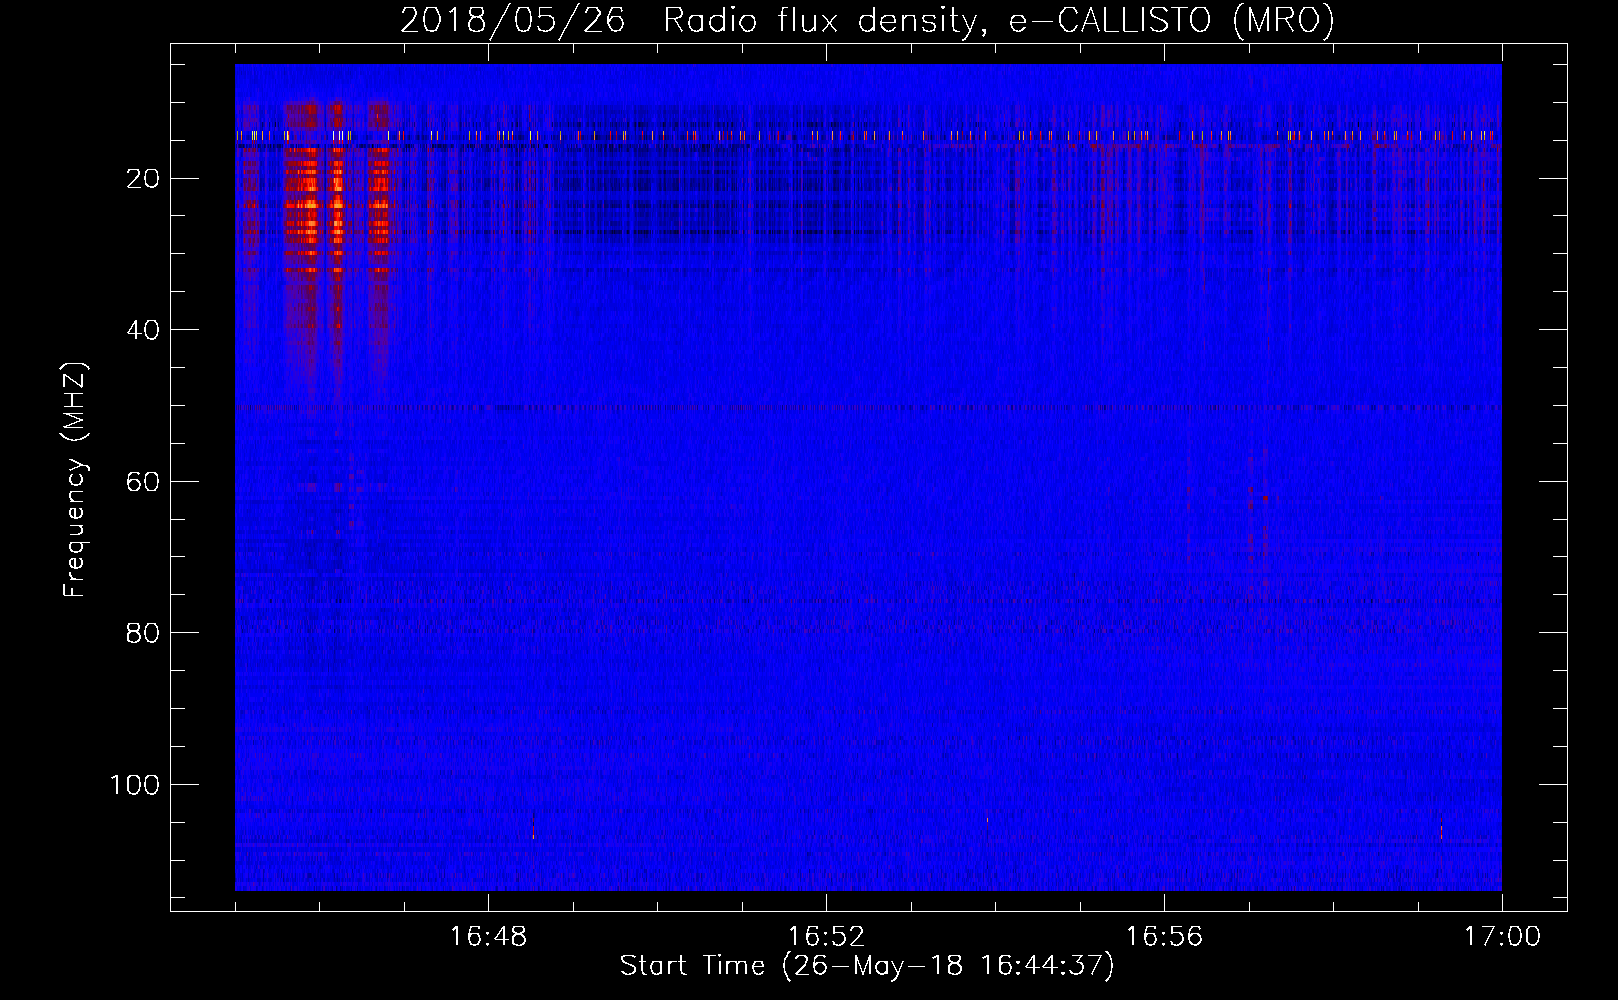The height and width of the screenshot is (1000, 1618).
Task: Click the 'Start Time (26-May-18 16:44:37)' label
Action: tap(867, 966)
